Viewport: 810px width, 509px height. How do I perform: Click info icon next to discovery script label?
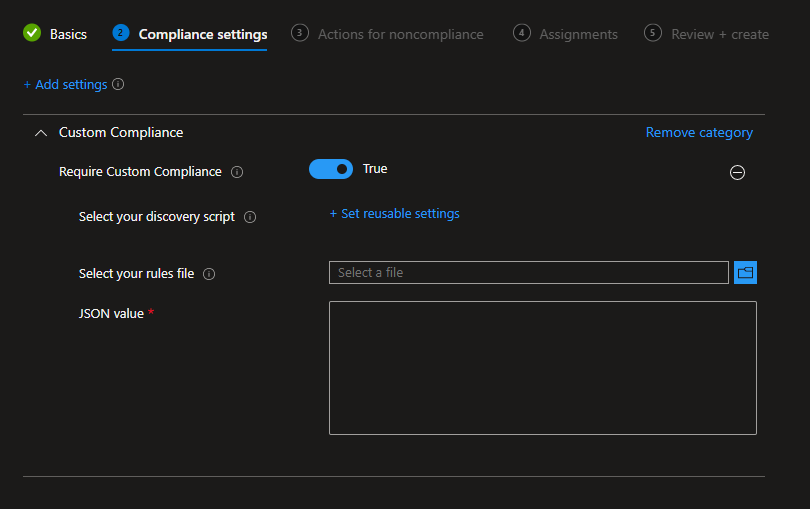(x=250, y=217)
